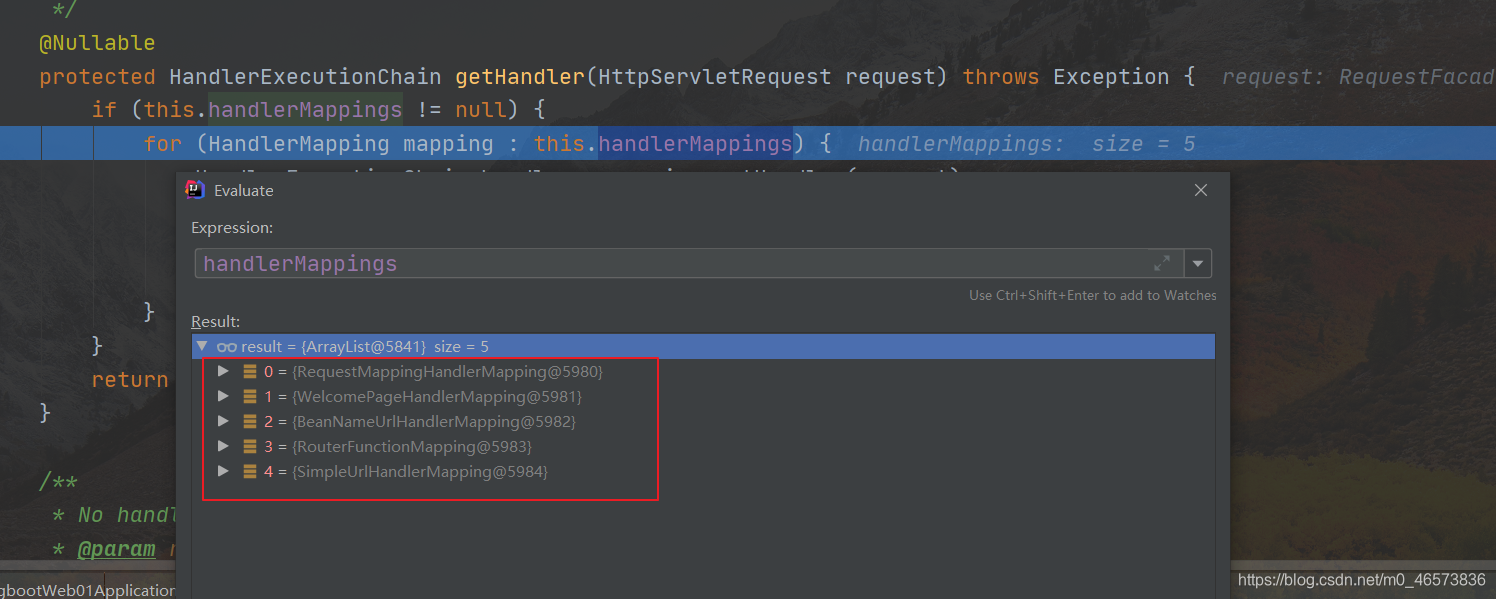Screen dimensions: 1496x599
Task: Click the Evaluate dialog title text
Action: 244,190
